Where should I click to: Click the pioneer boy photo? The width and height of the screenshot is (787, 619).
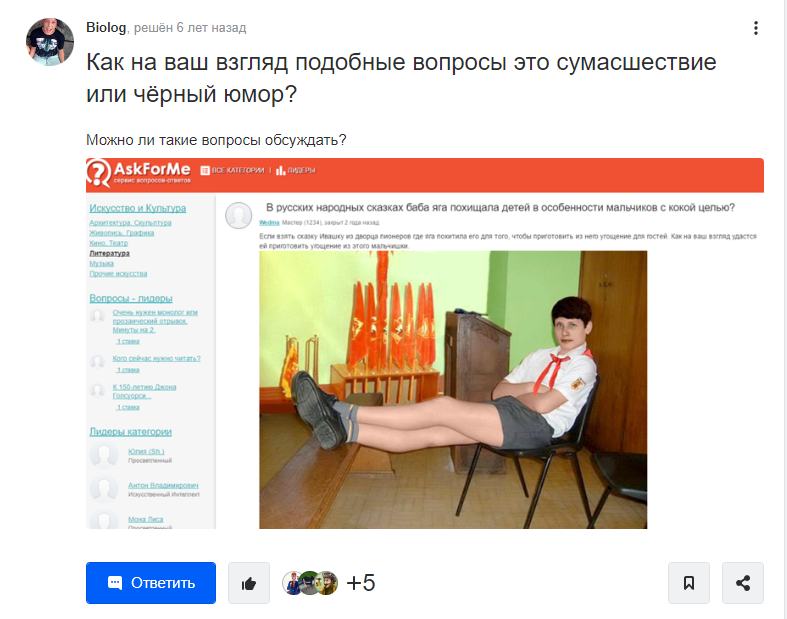(453, 390)
